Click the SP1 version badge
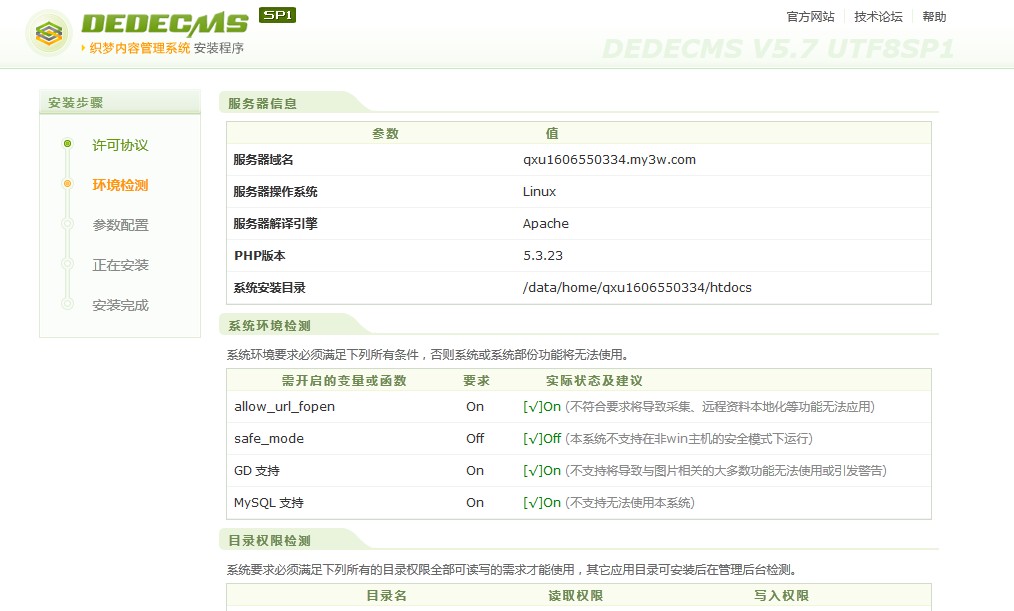Screen dimensions: 1014x611 pyautogui.click(x=277, y=15)
